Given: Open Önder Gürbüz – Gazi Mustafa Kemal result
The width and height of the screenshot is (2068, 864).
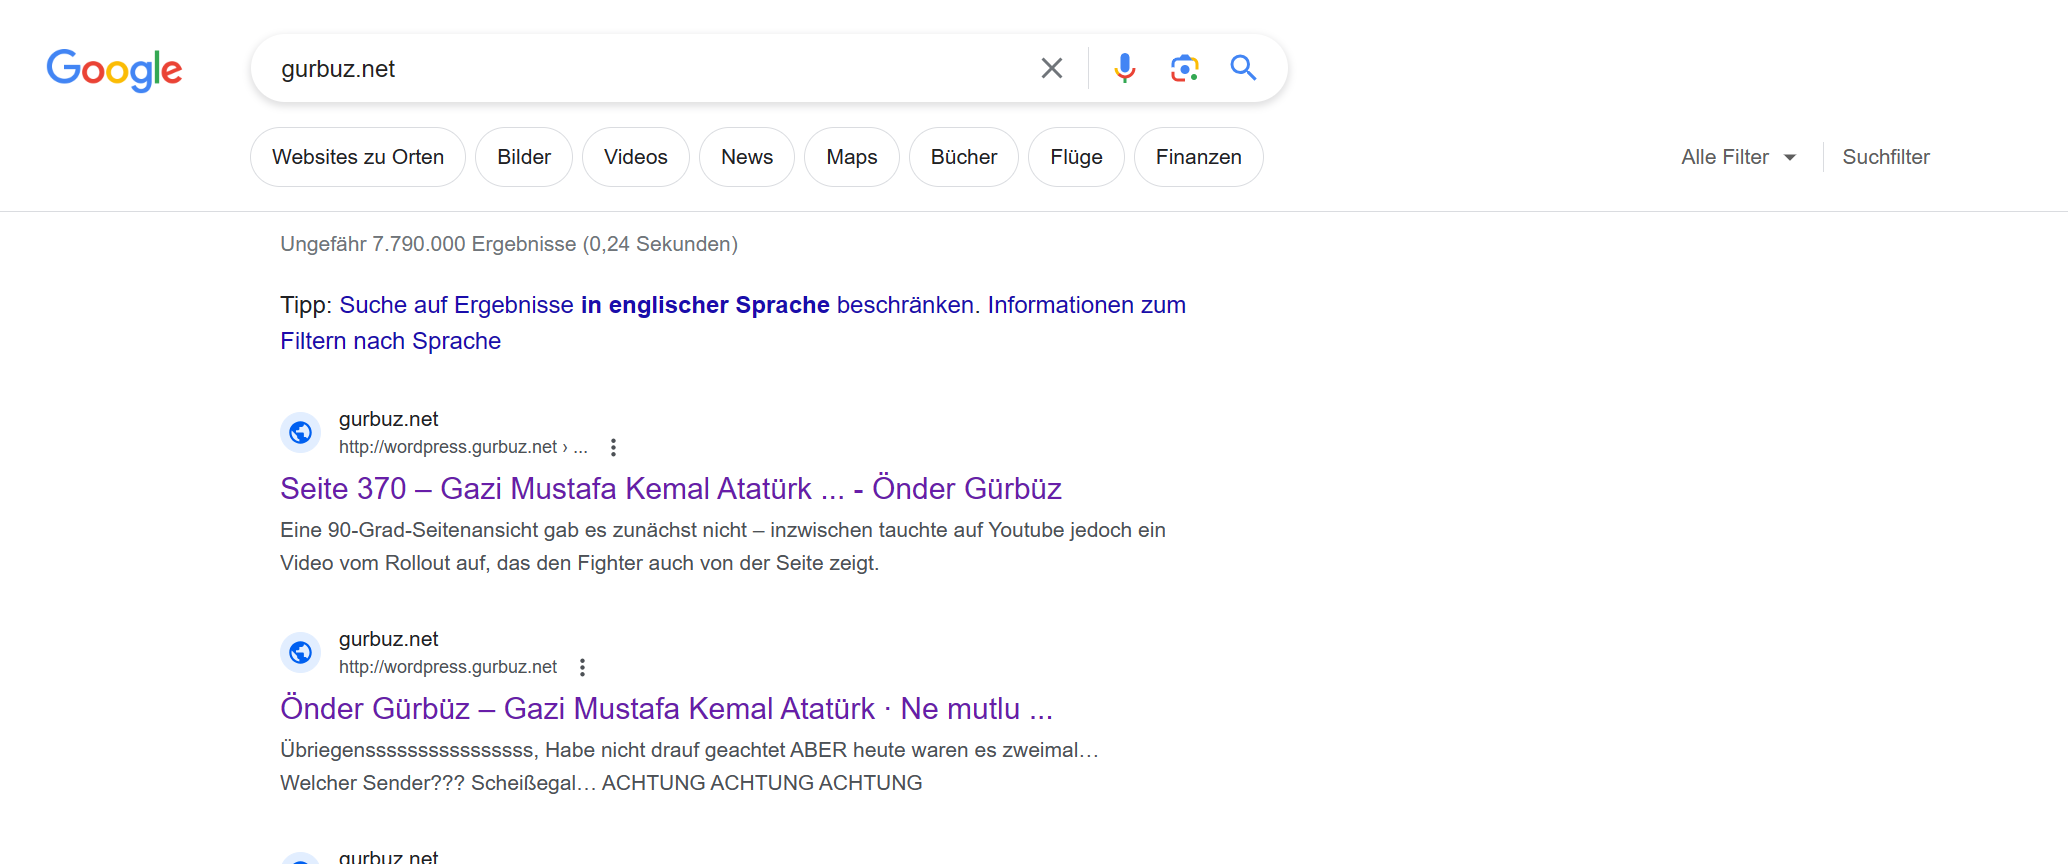Looking at the screenshot, I should [x=667, y=708].
